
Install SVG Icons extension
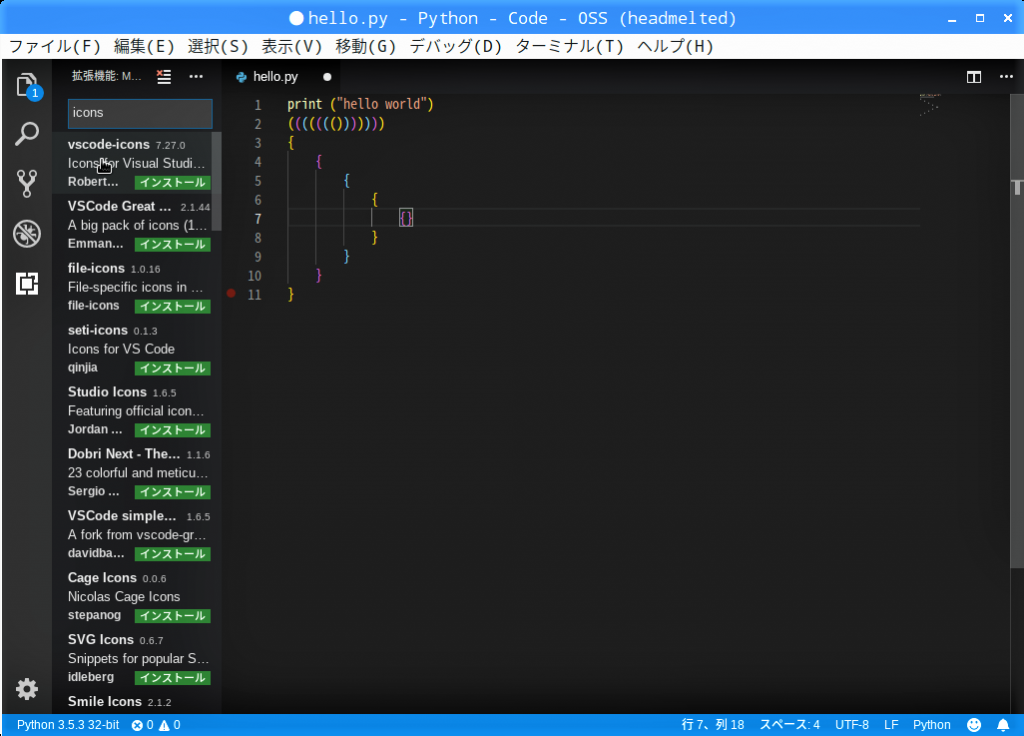click(x=172, y=678)
